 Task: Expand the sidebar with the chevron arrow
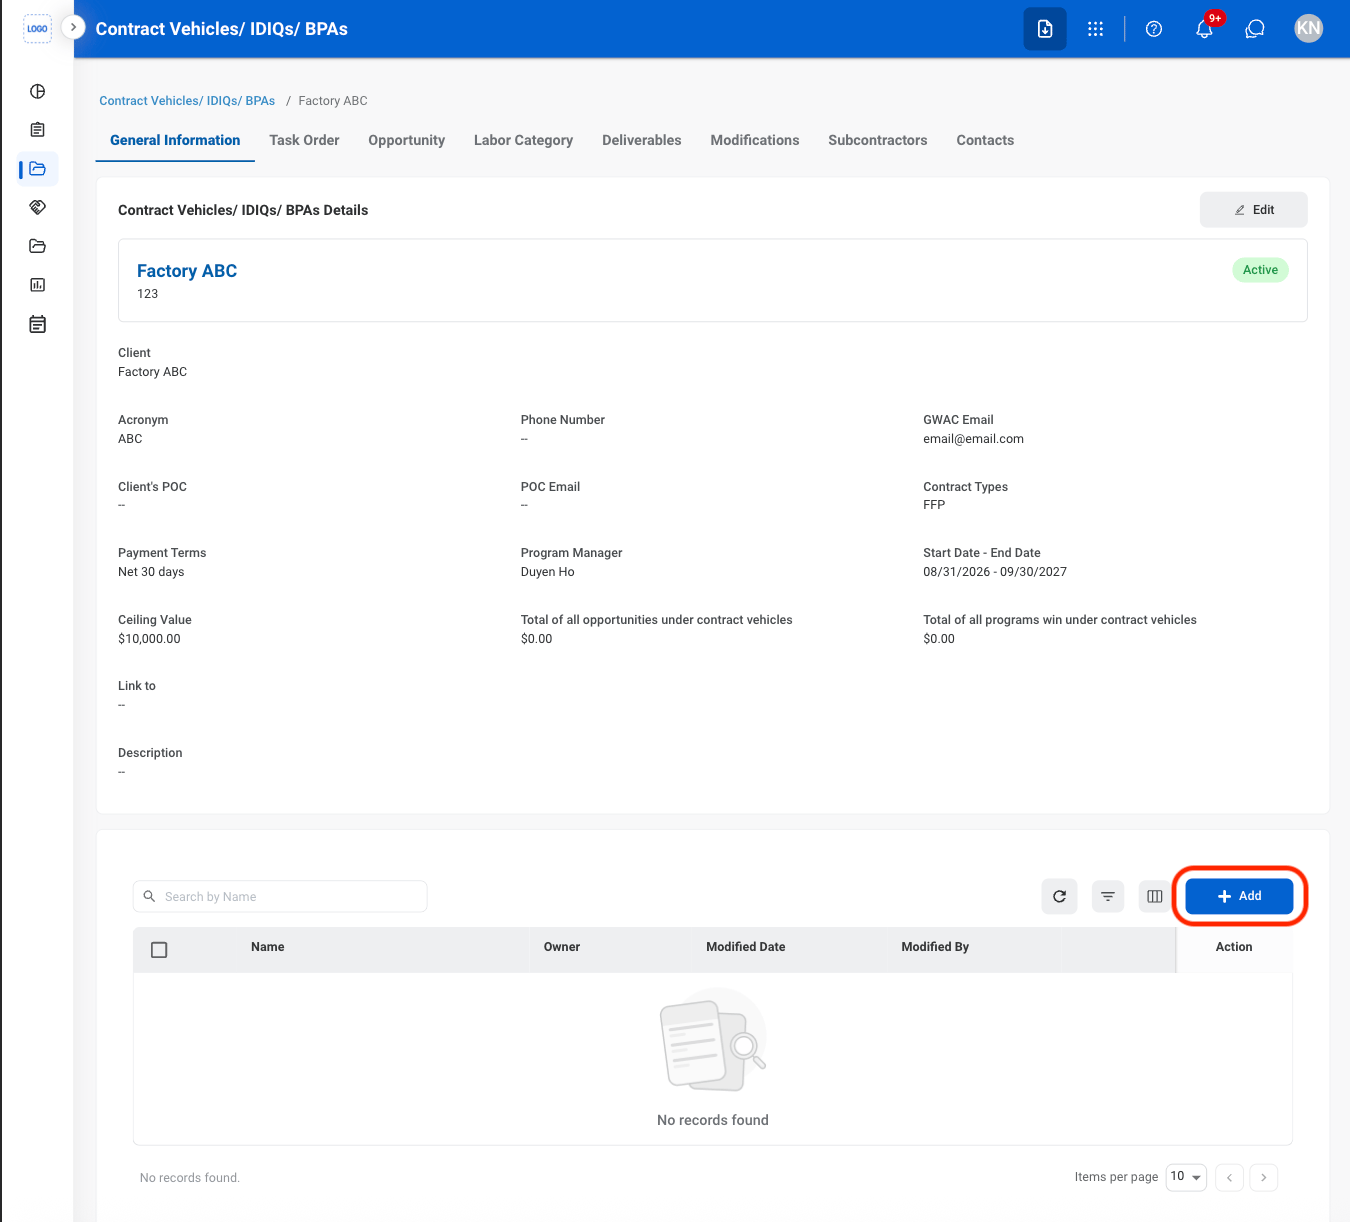pyautogui.click(x=73, y=27)
